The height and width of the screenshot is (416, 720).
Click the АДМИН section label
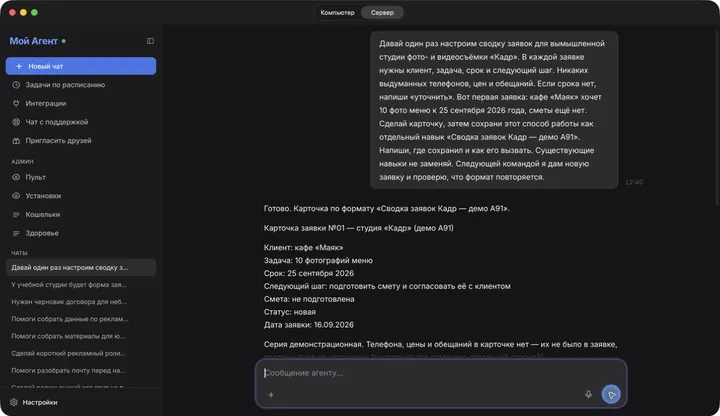pos(22,161)
